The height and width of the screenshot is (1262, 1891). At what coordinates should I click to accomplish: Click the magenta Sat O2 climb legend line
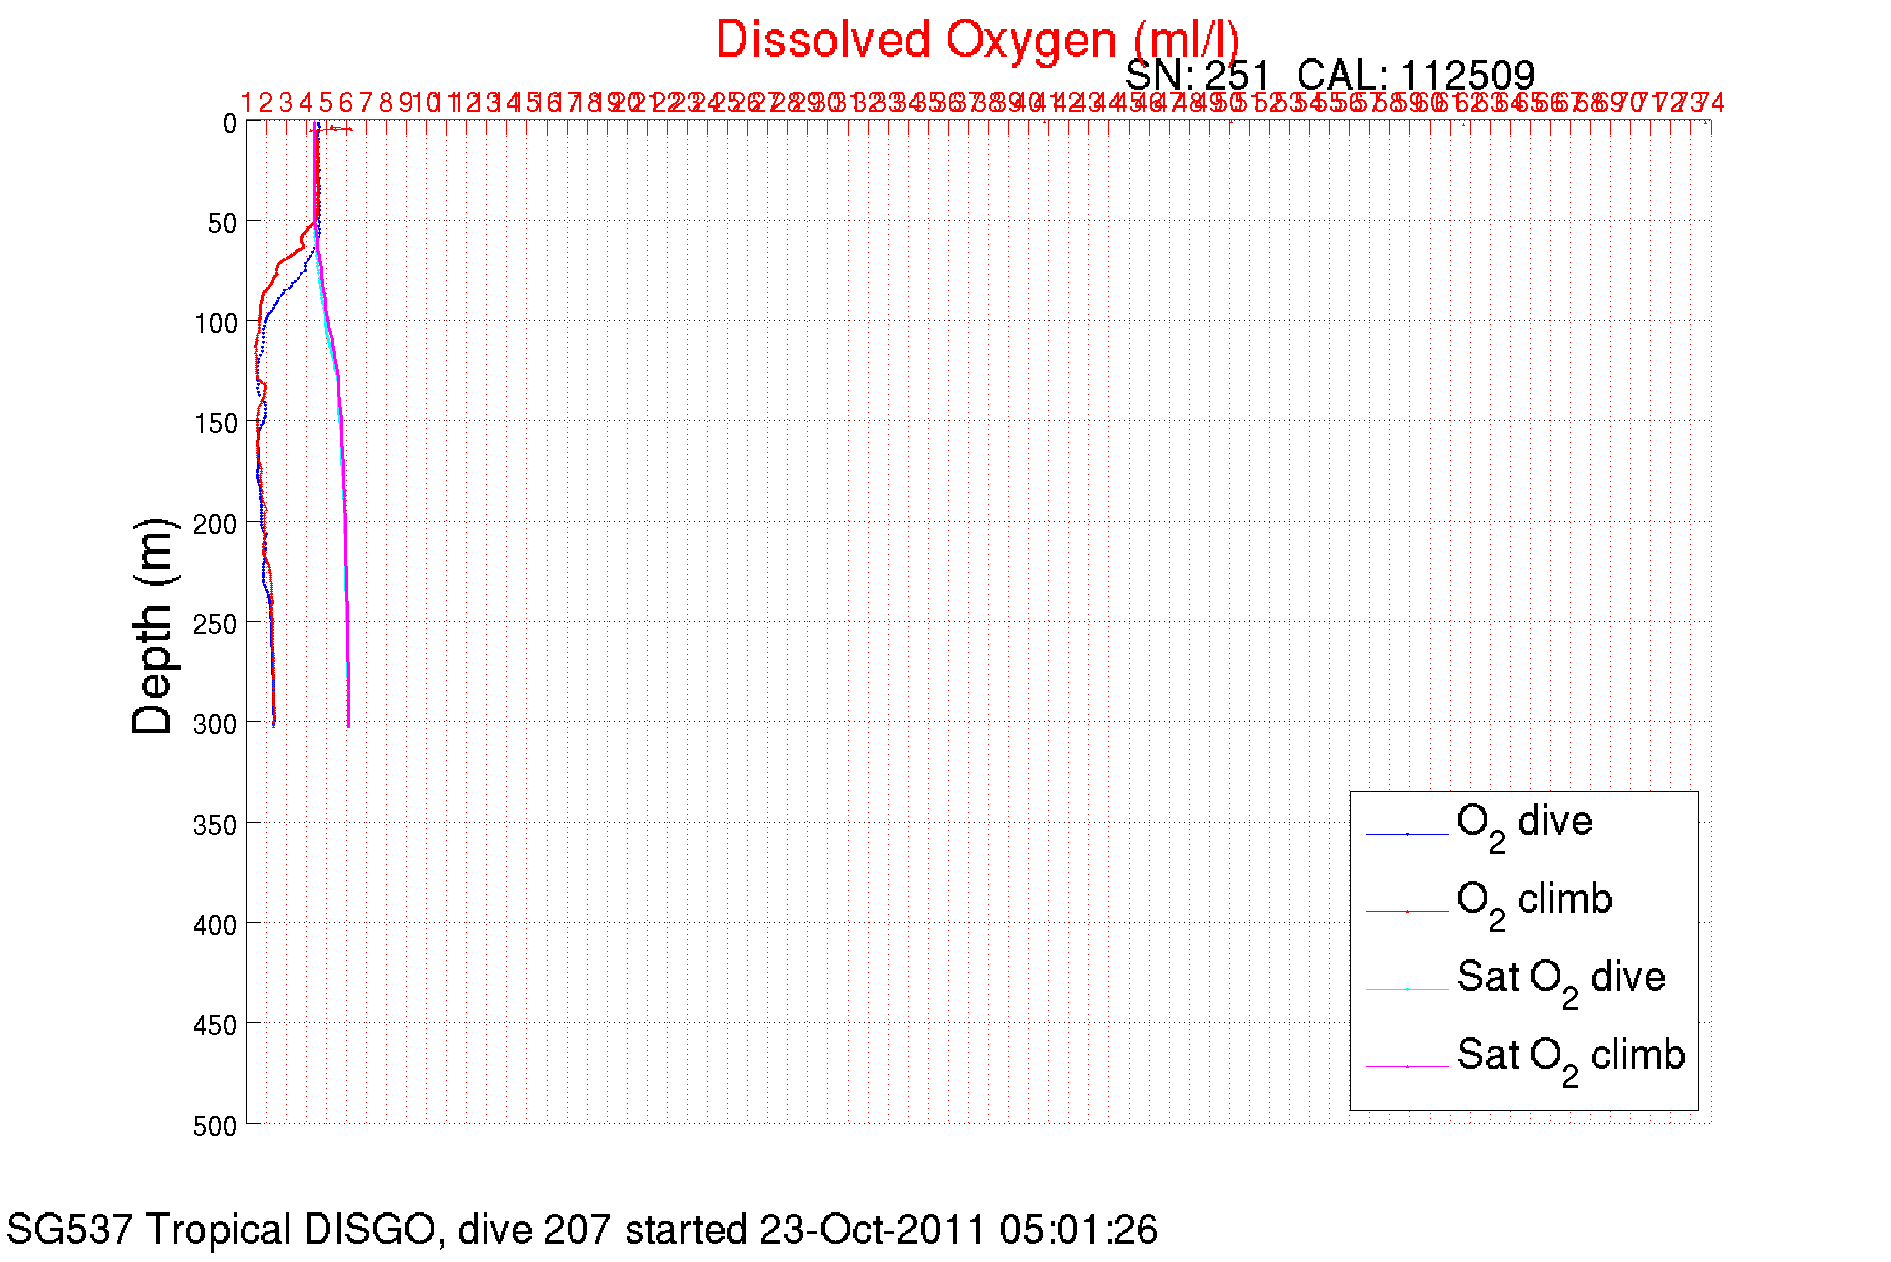tap(1407, 1067)
